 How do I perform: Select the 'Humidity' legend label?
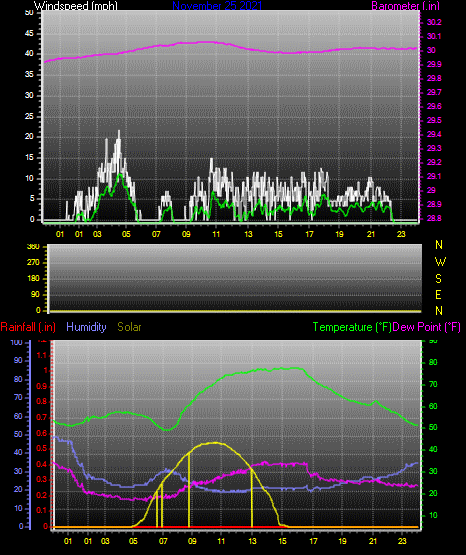(x=86, y=327)
